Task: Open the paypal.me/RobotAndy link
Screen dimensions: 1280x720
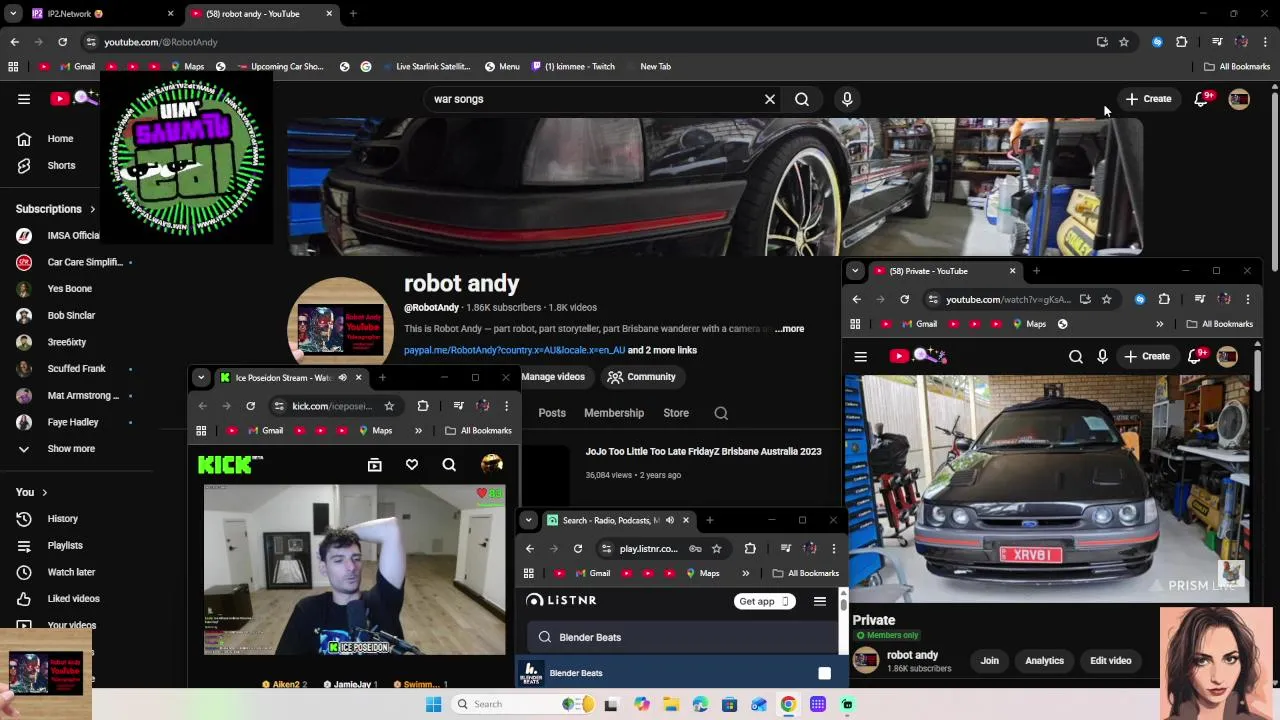Action: [x=514, y=350]
